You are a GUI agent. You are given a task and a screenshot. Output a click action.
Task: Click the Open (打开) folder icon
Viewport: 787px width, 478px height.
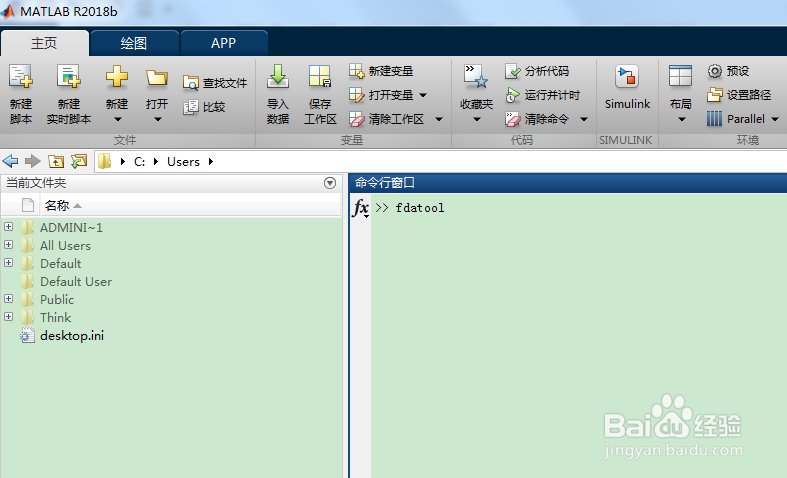[157, 78]
